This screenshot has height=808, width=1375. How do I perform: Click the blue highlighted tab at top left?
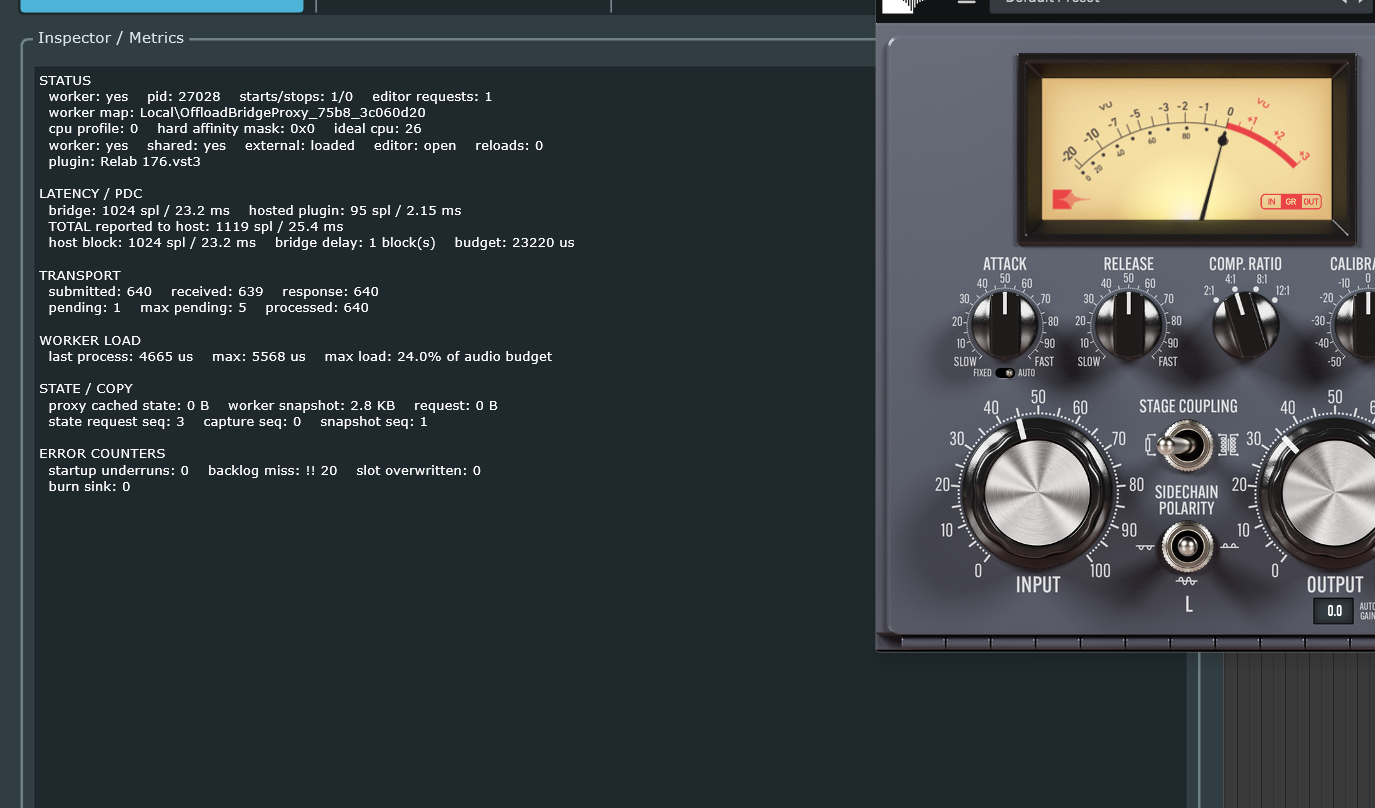tap(161, 6)
